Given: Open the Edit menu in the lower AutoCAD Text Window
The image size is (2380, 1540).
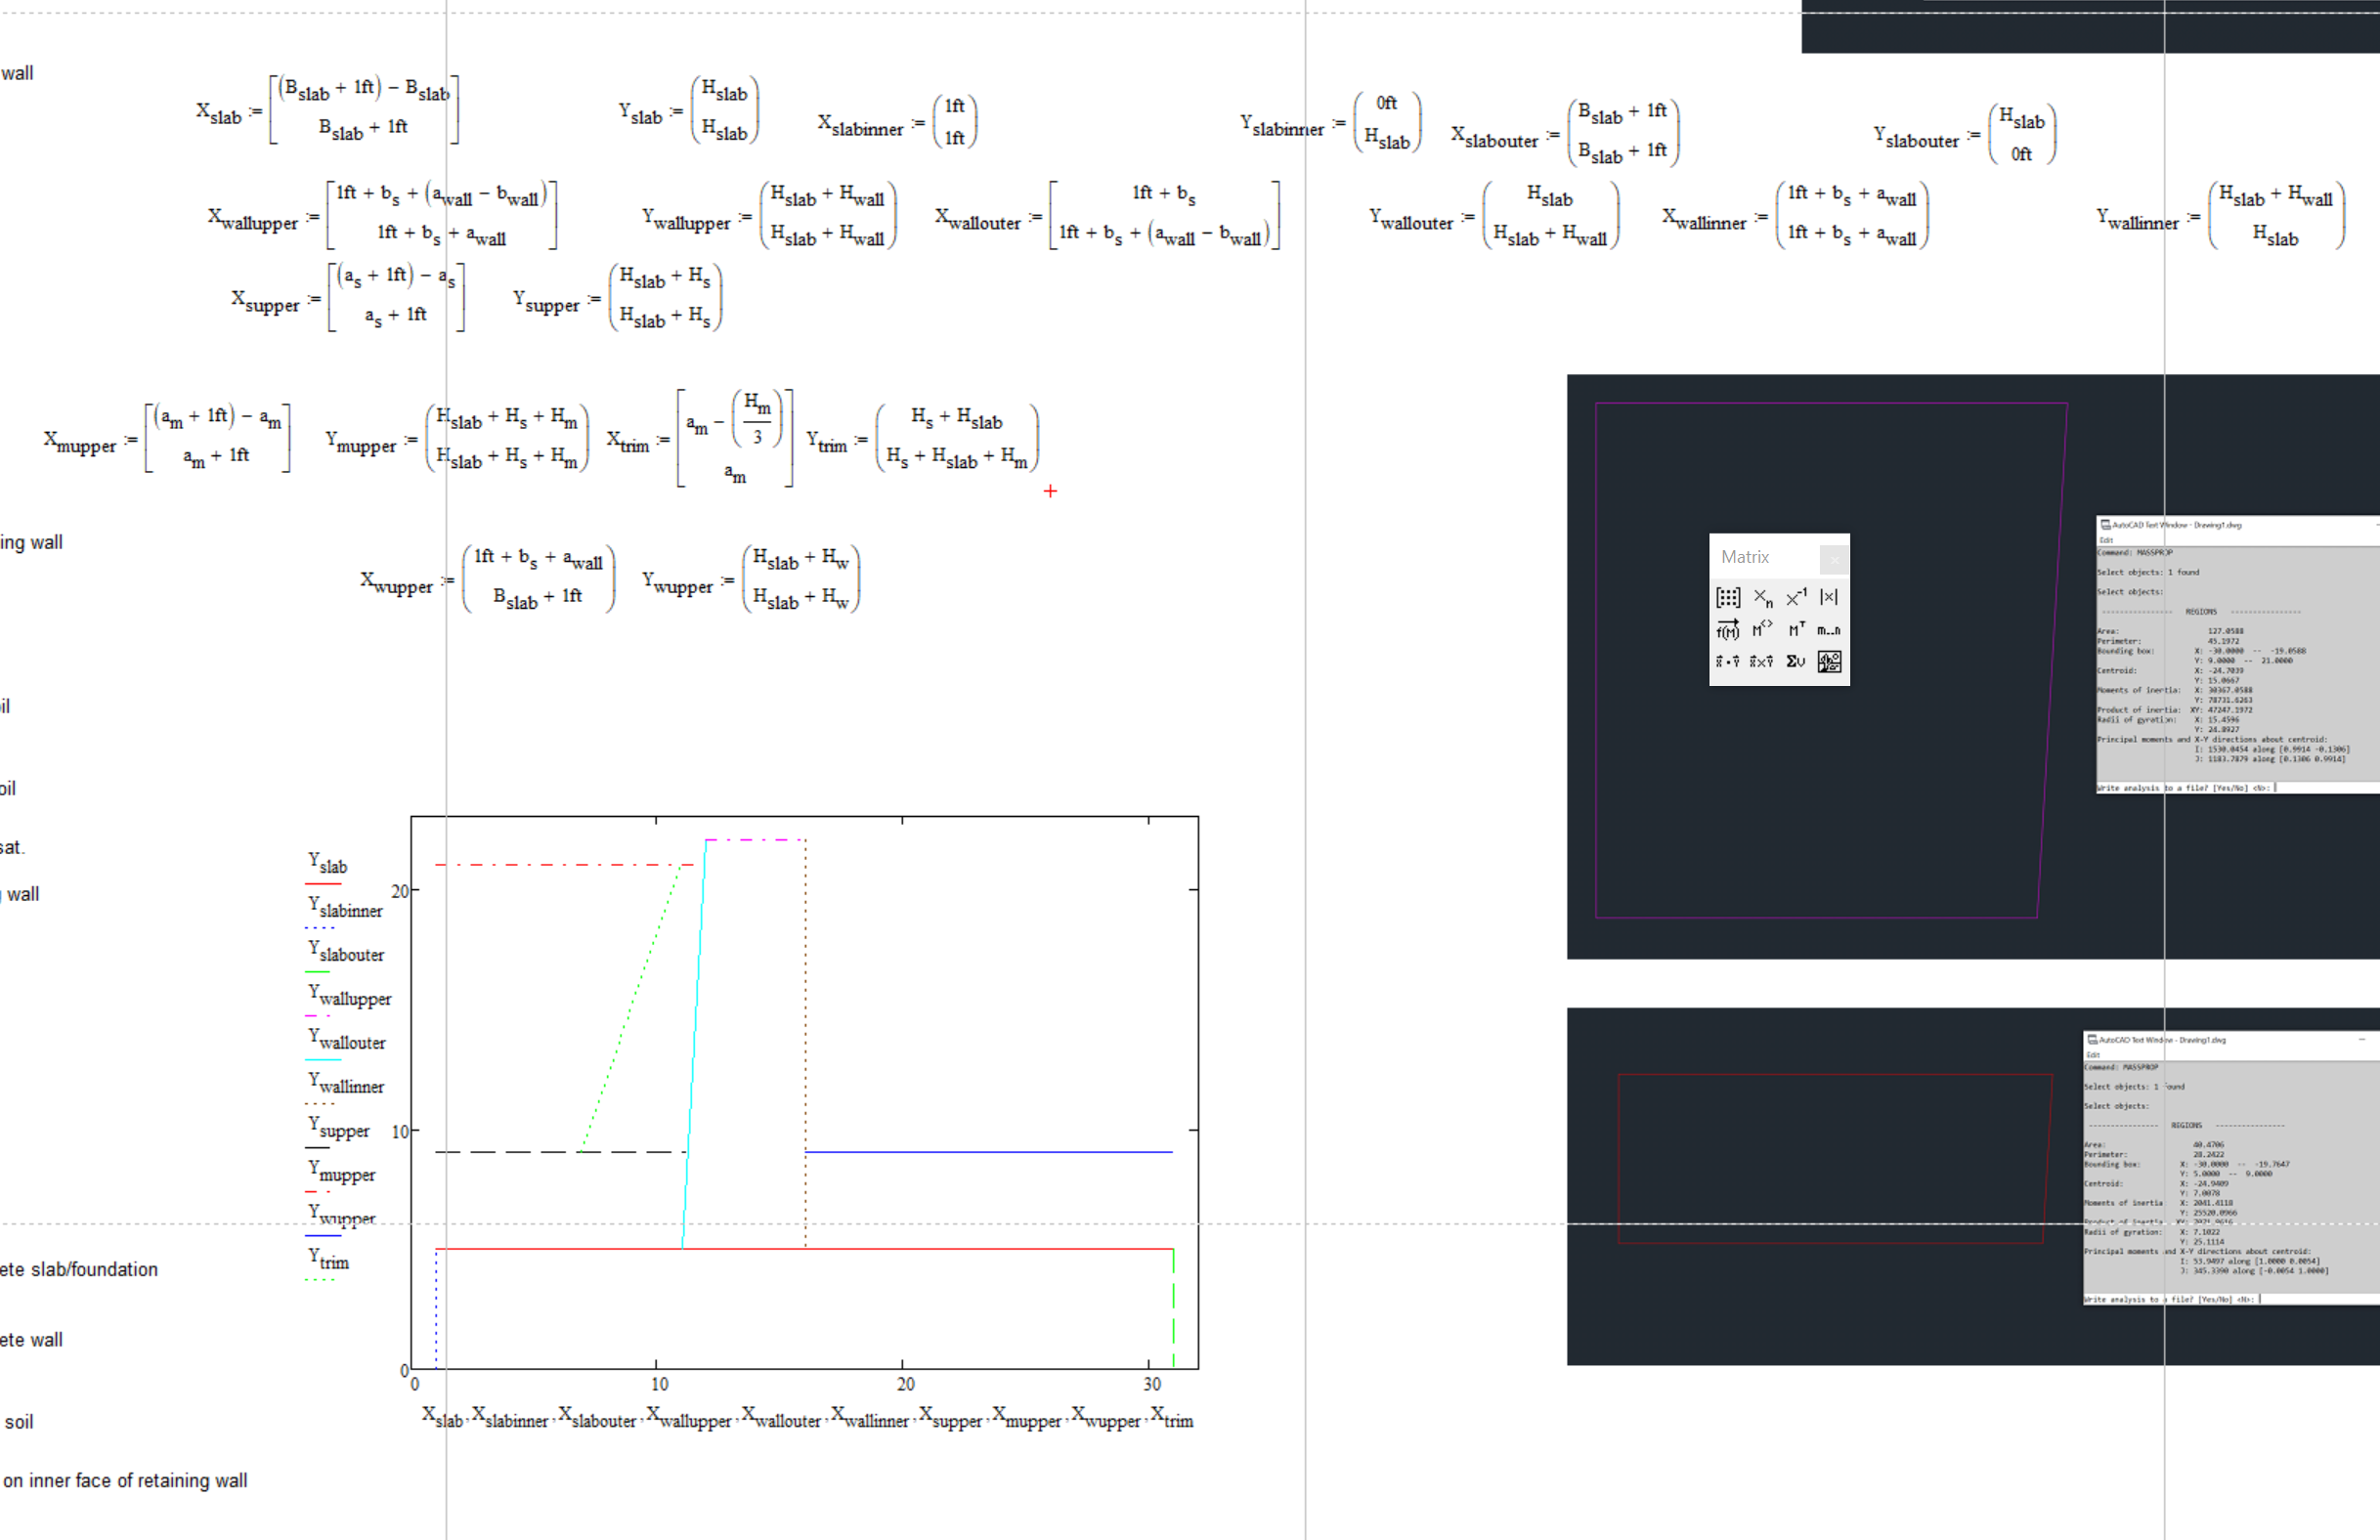Looking at the screenshot, I should (x=2091, y=1054).
